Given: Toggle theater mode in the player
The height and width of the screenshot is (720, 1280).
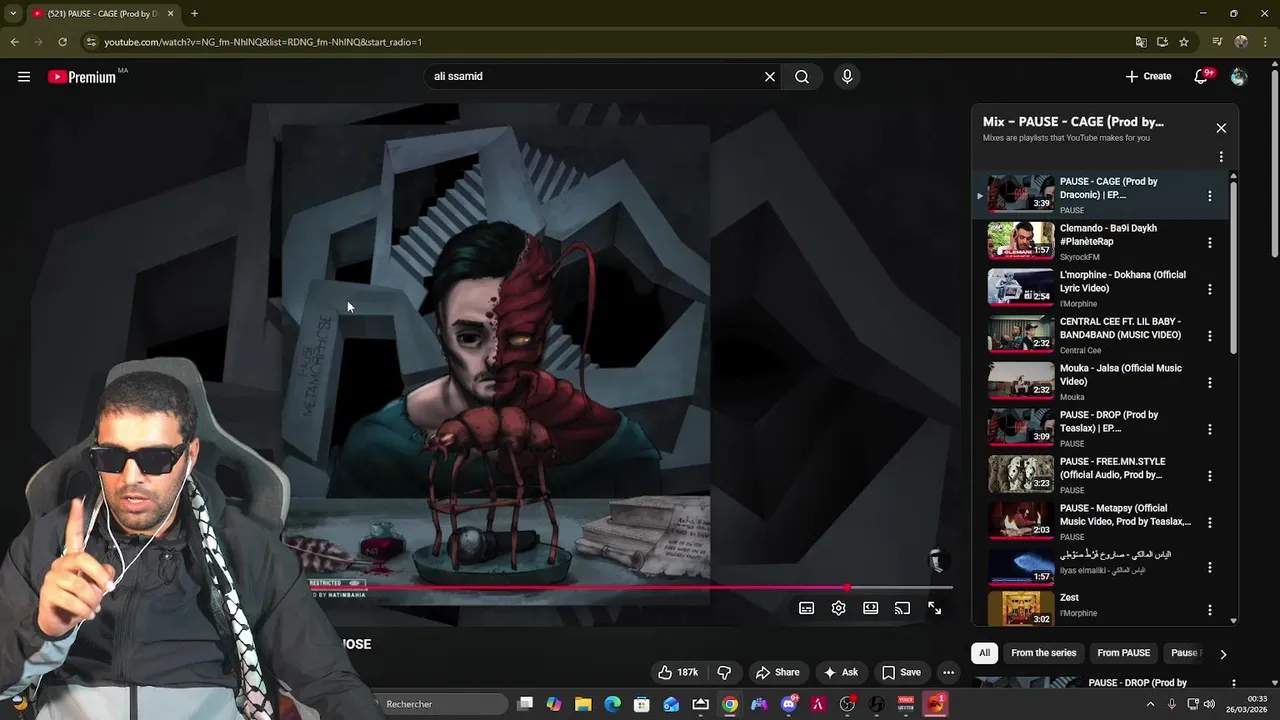Looking at the screenshot, I should [871, 608].
